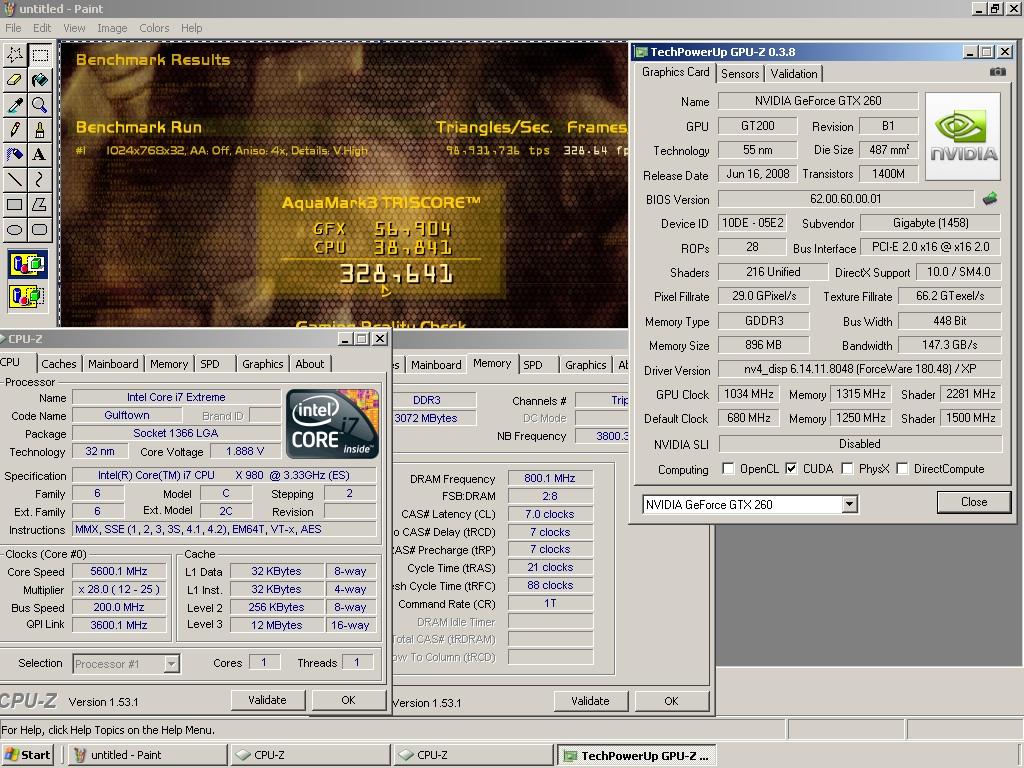
Task: Click the Name field NVIDIA GeForce GTX 260
Action: (818, 101)
